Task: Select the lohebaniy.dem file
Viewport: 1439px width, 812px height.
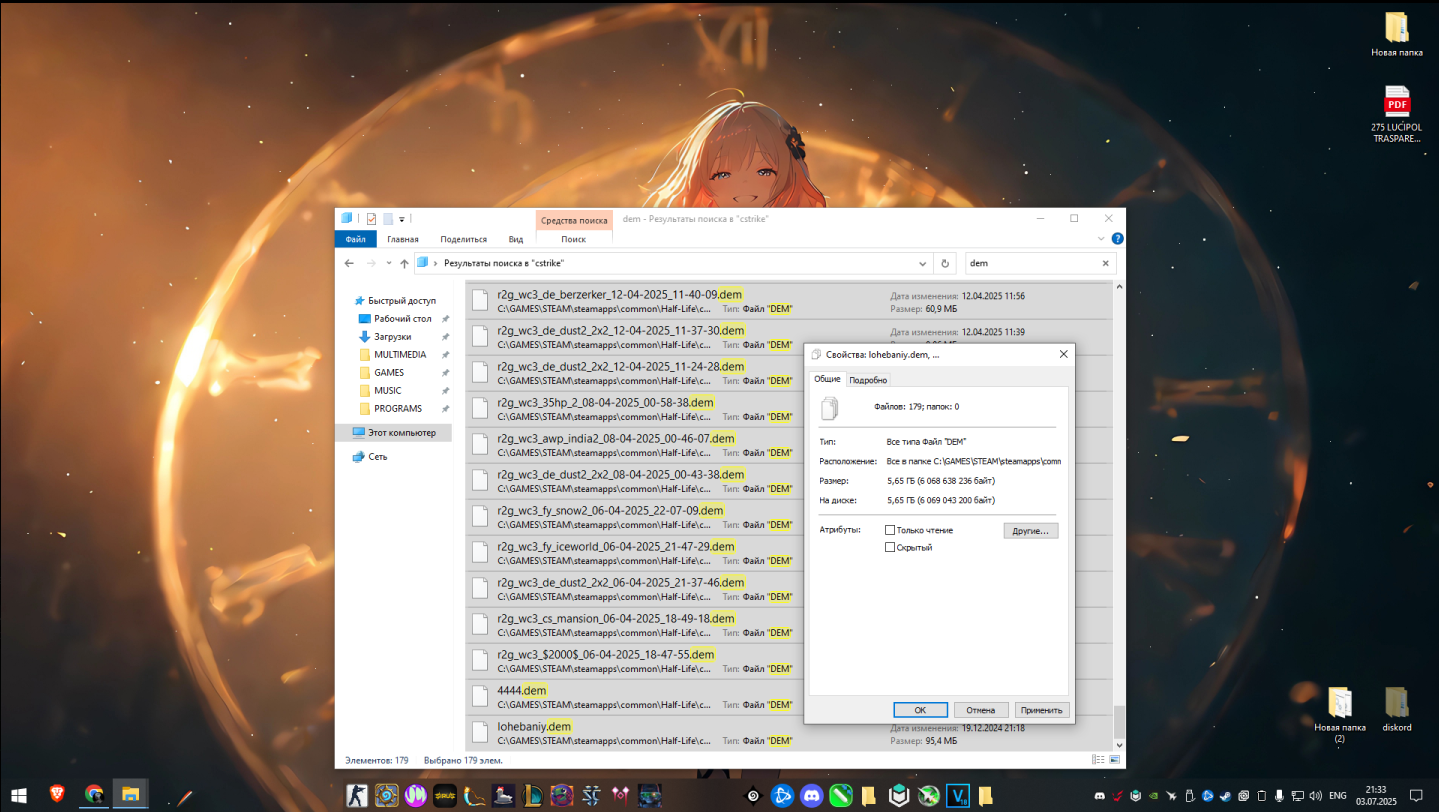Action: click(789, 733)
